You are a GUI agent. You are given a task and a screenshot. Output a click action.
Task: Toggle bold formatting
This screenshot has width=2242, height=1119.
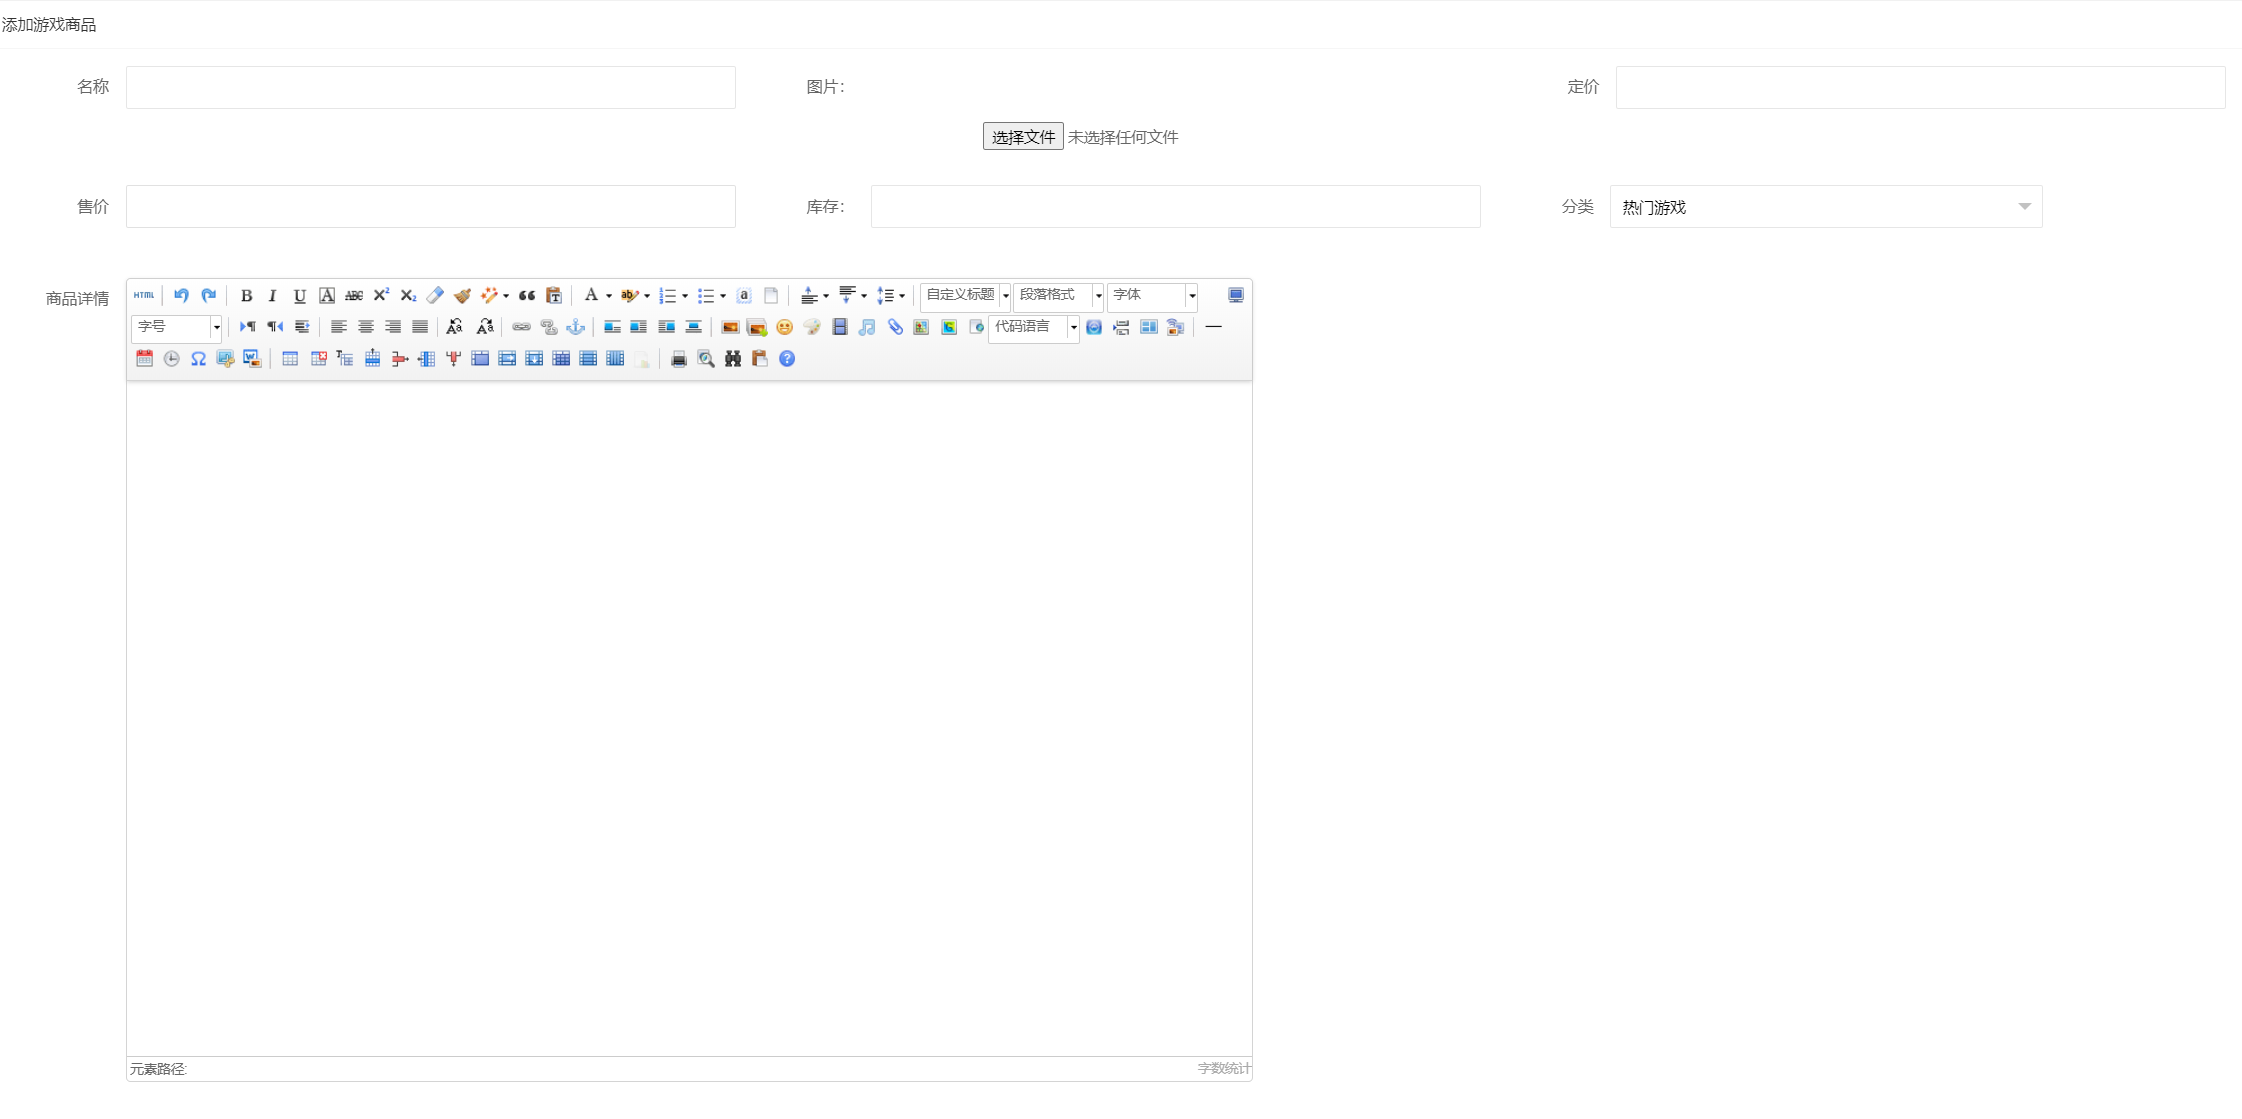point(246,295)
